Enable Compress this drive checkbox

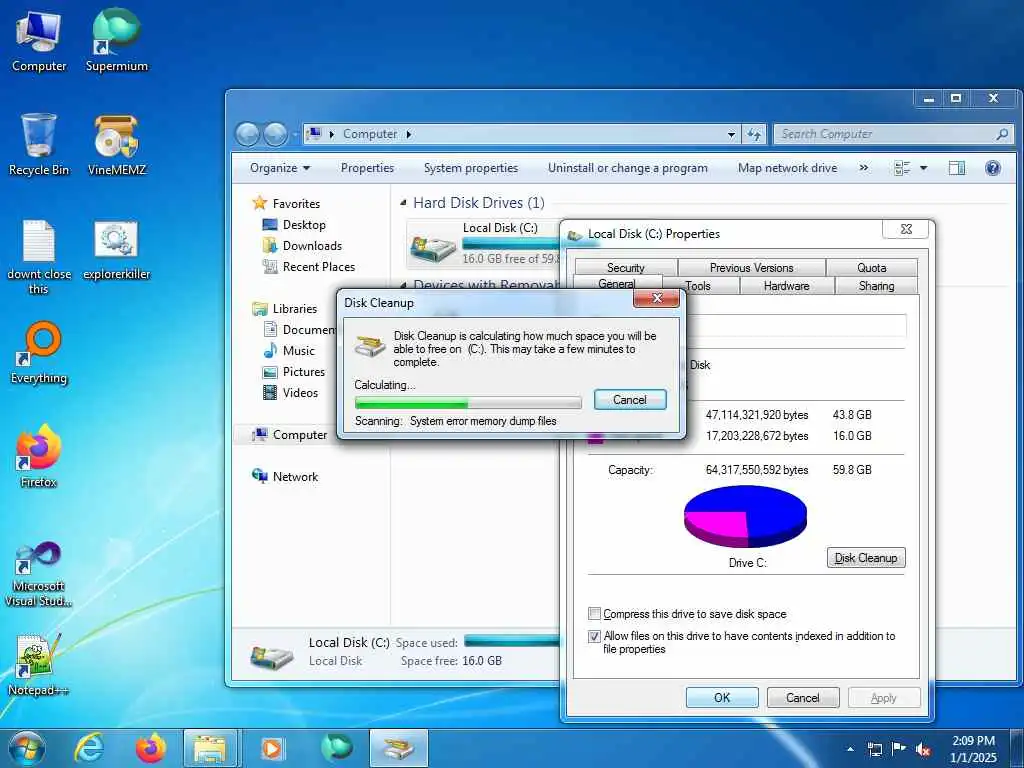click(594, 614)
